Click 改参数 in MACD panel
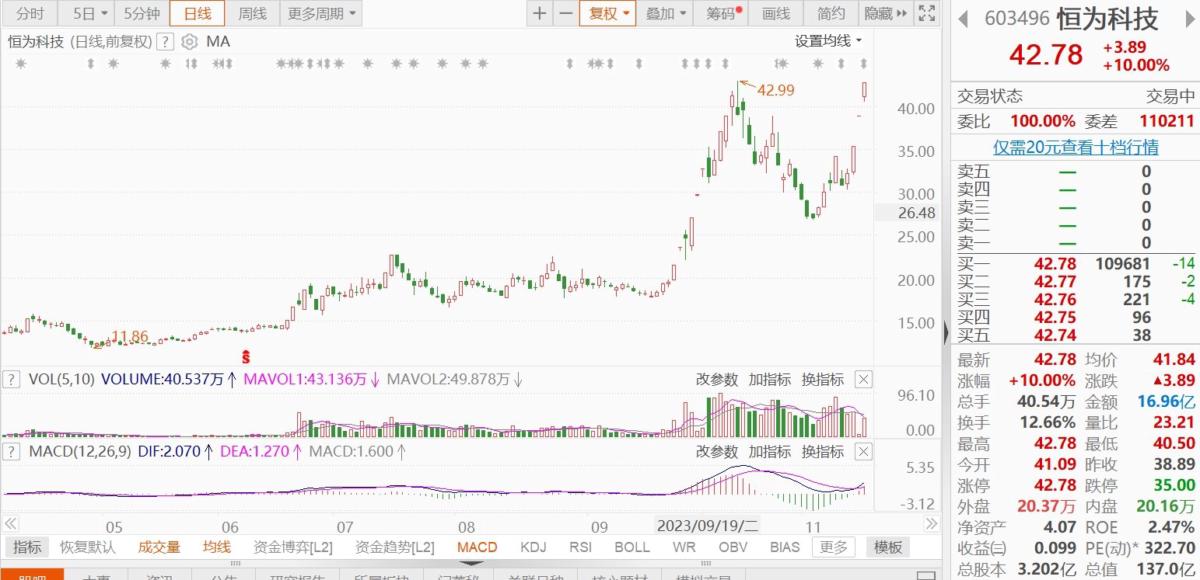Viewport: 1200px width, 580px height. point(717,451)
